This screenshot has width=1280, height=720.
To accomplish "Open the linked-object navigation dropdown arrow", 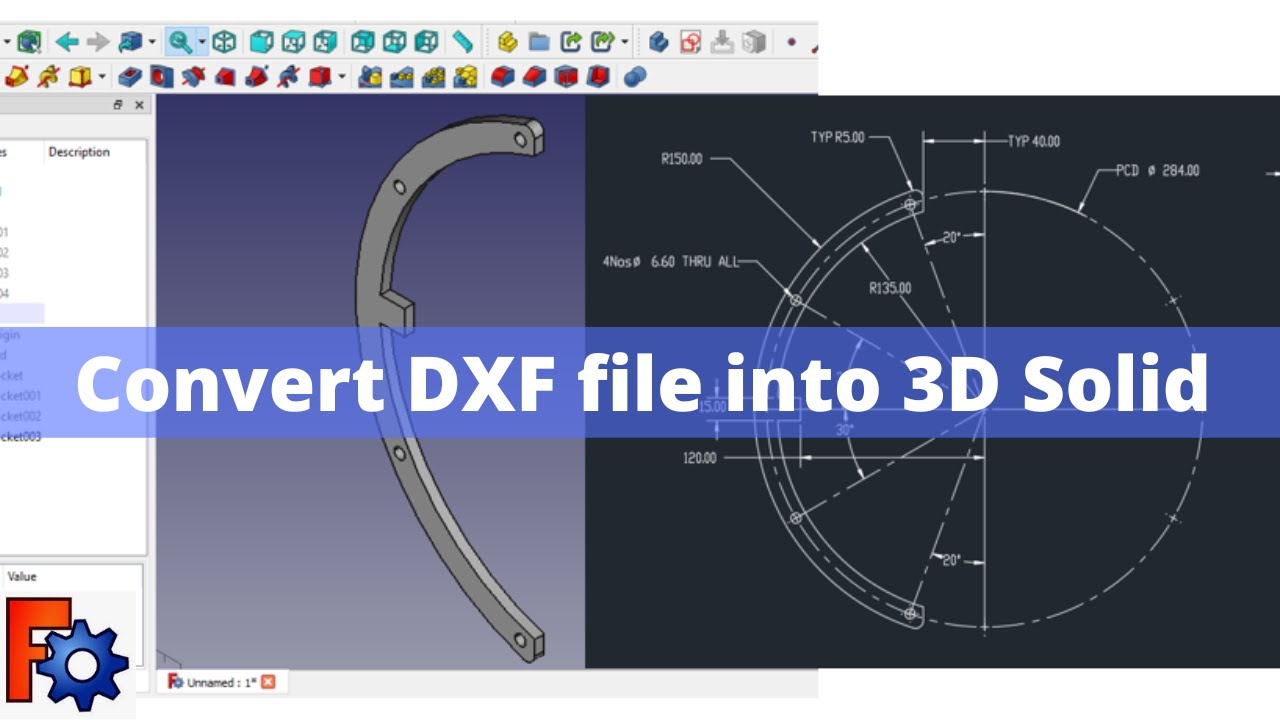I will pos(152,42).
